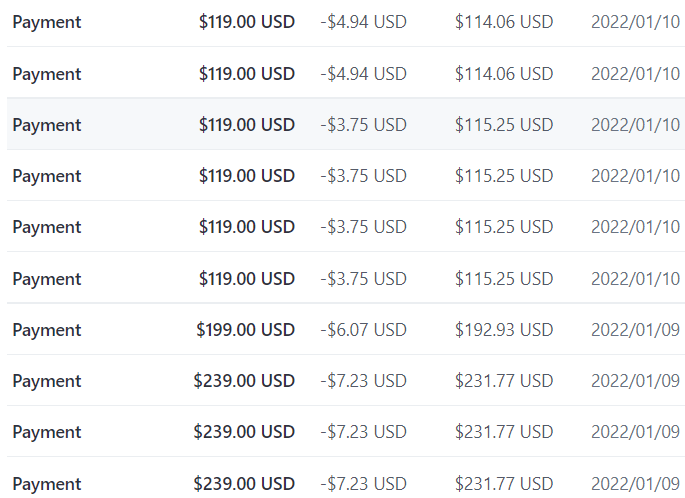Viewport: 685px width, 498px height.
Task: Open the first $239.00 USD payment amount
Action: click(244, 381)
